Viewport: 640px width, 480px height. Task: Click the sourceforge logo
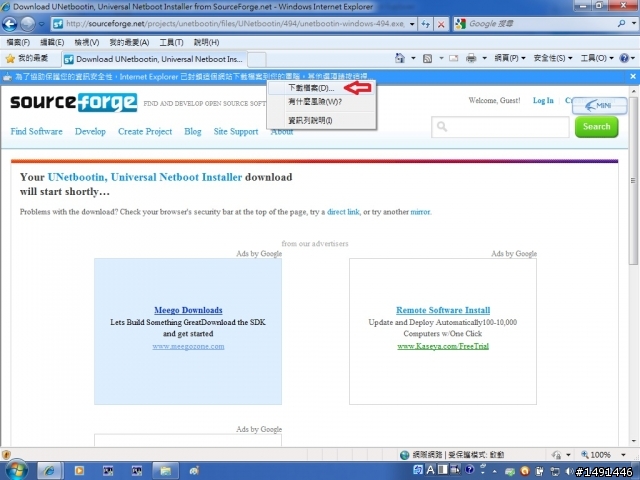[x=73, y=102]
